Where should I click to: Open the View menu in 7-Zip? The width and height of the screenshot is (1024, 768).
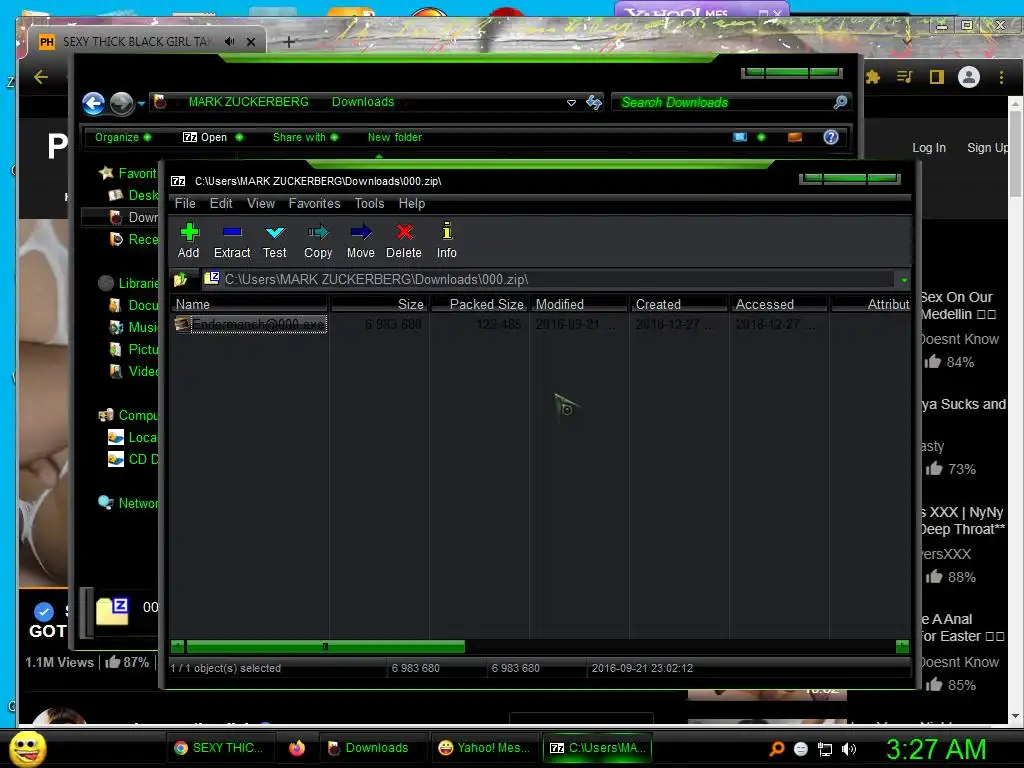point(261,203)
